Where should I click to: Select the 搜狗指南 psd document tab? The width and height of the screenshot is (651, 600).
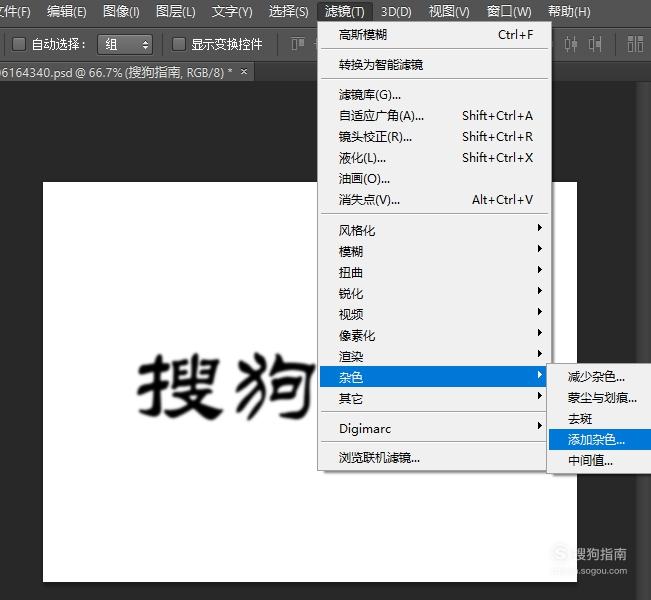tap(125, 72)
